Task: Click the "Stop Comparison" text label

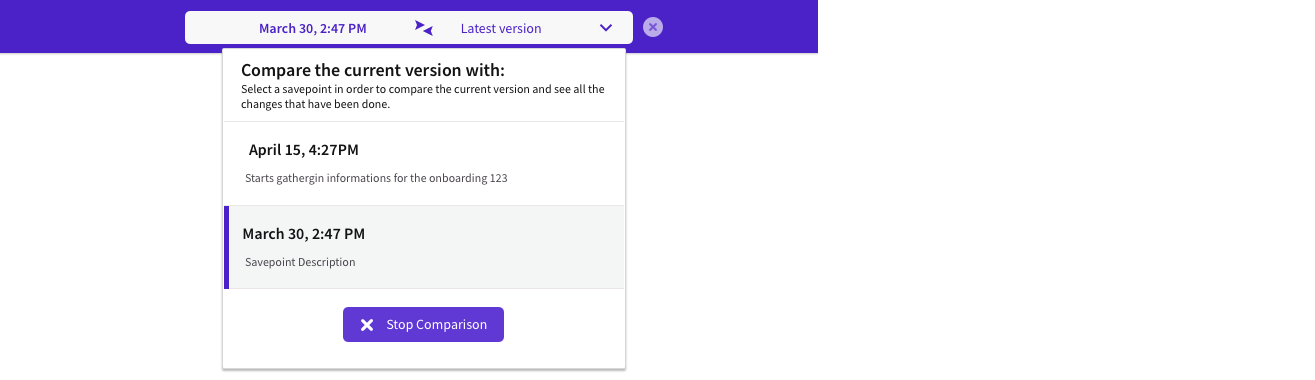Action: coord(437,325)
